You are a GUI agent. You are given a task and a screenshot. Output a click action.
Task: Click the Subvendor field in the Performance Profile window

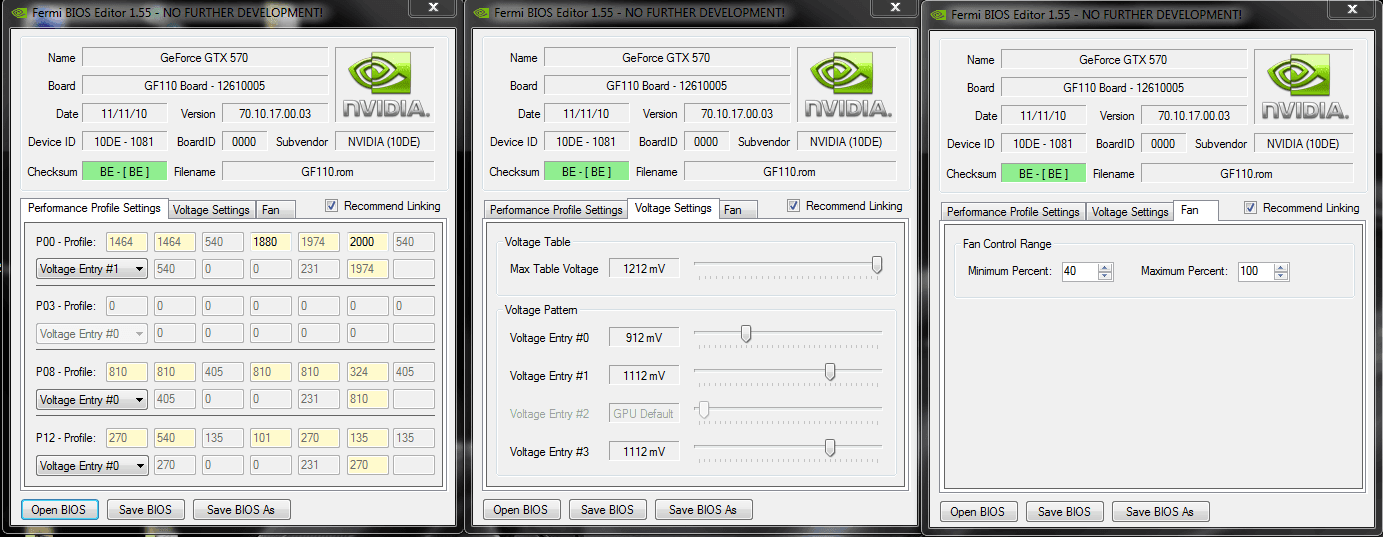click(385, 141)
